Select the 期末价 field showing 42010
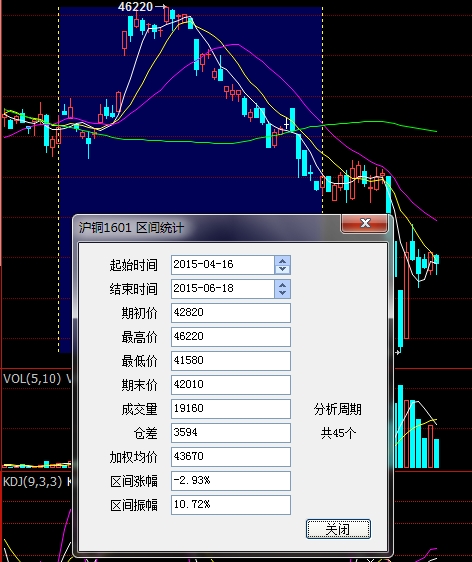Viewport: 472px width, 562px height. pos(231,385)
